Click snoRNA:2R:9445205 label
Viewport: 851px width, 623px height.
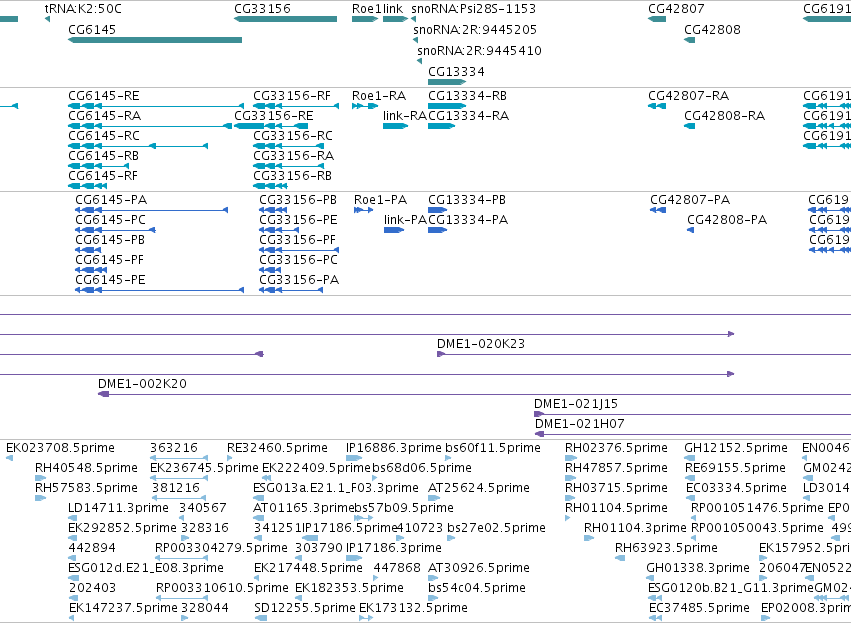[x=475, y=29]
